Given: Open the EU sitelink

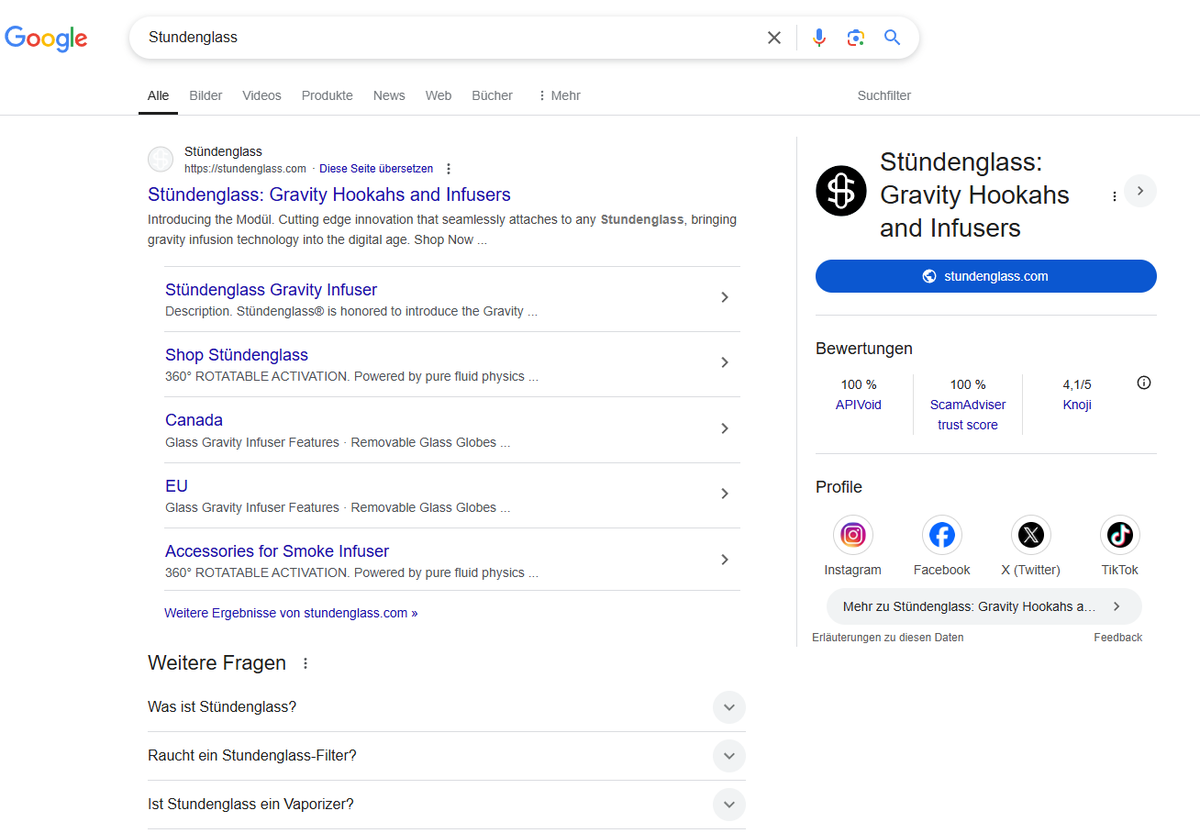Looking at the screenshot, I should coord(176,486).
